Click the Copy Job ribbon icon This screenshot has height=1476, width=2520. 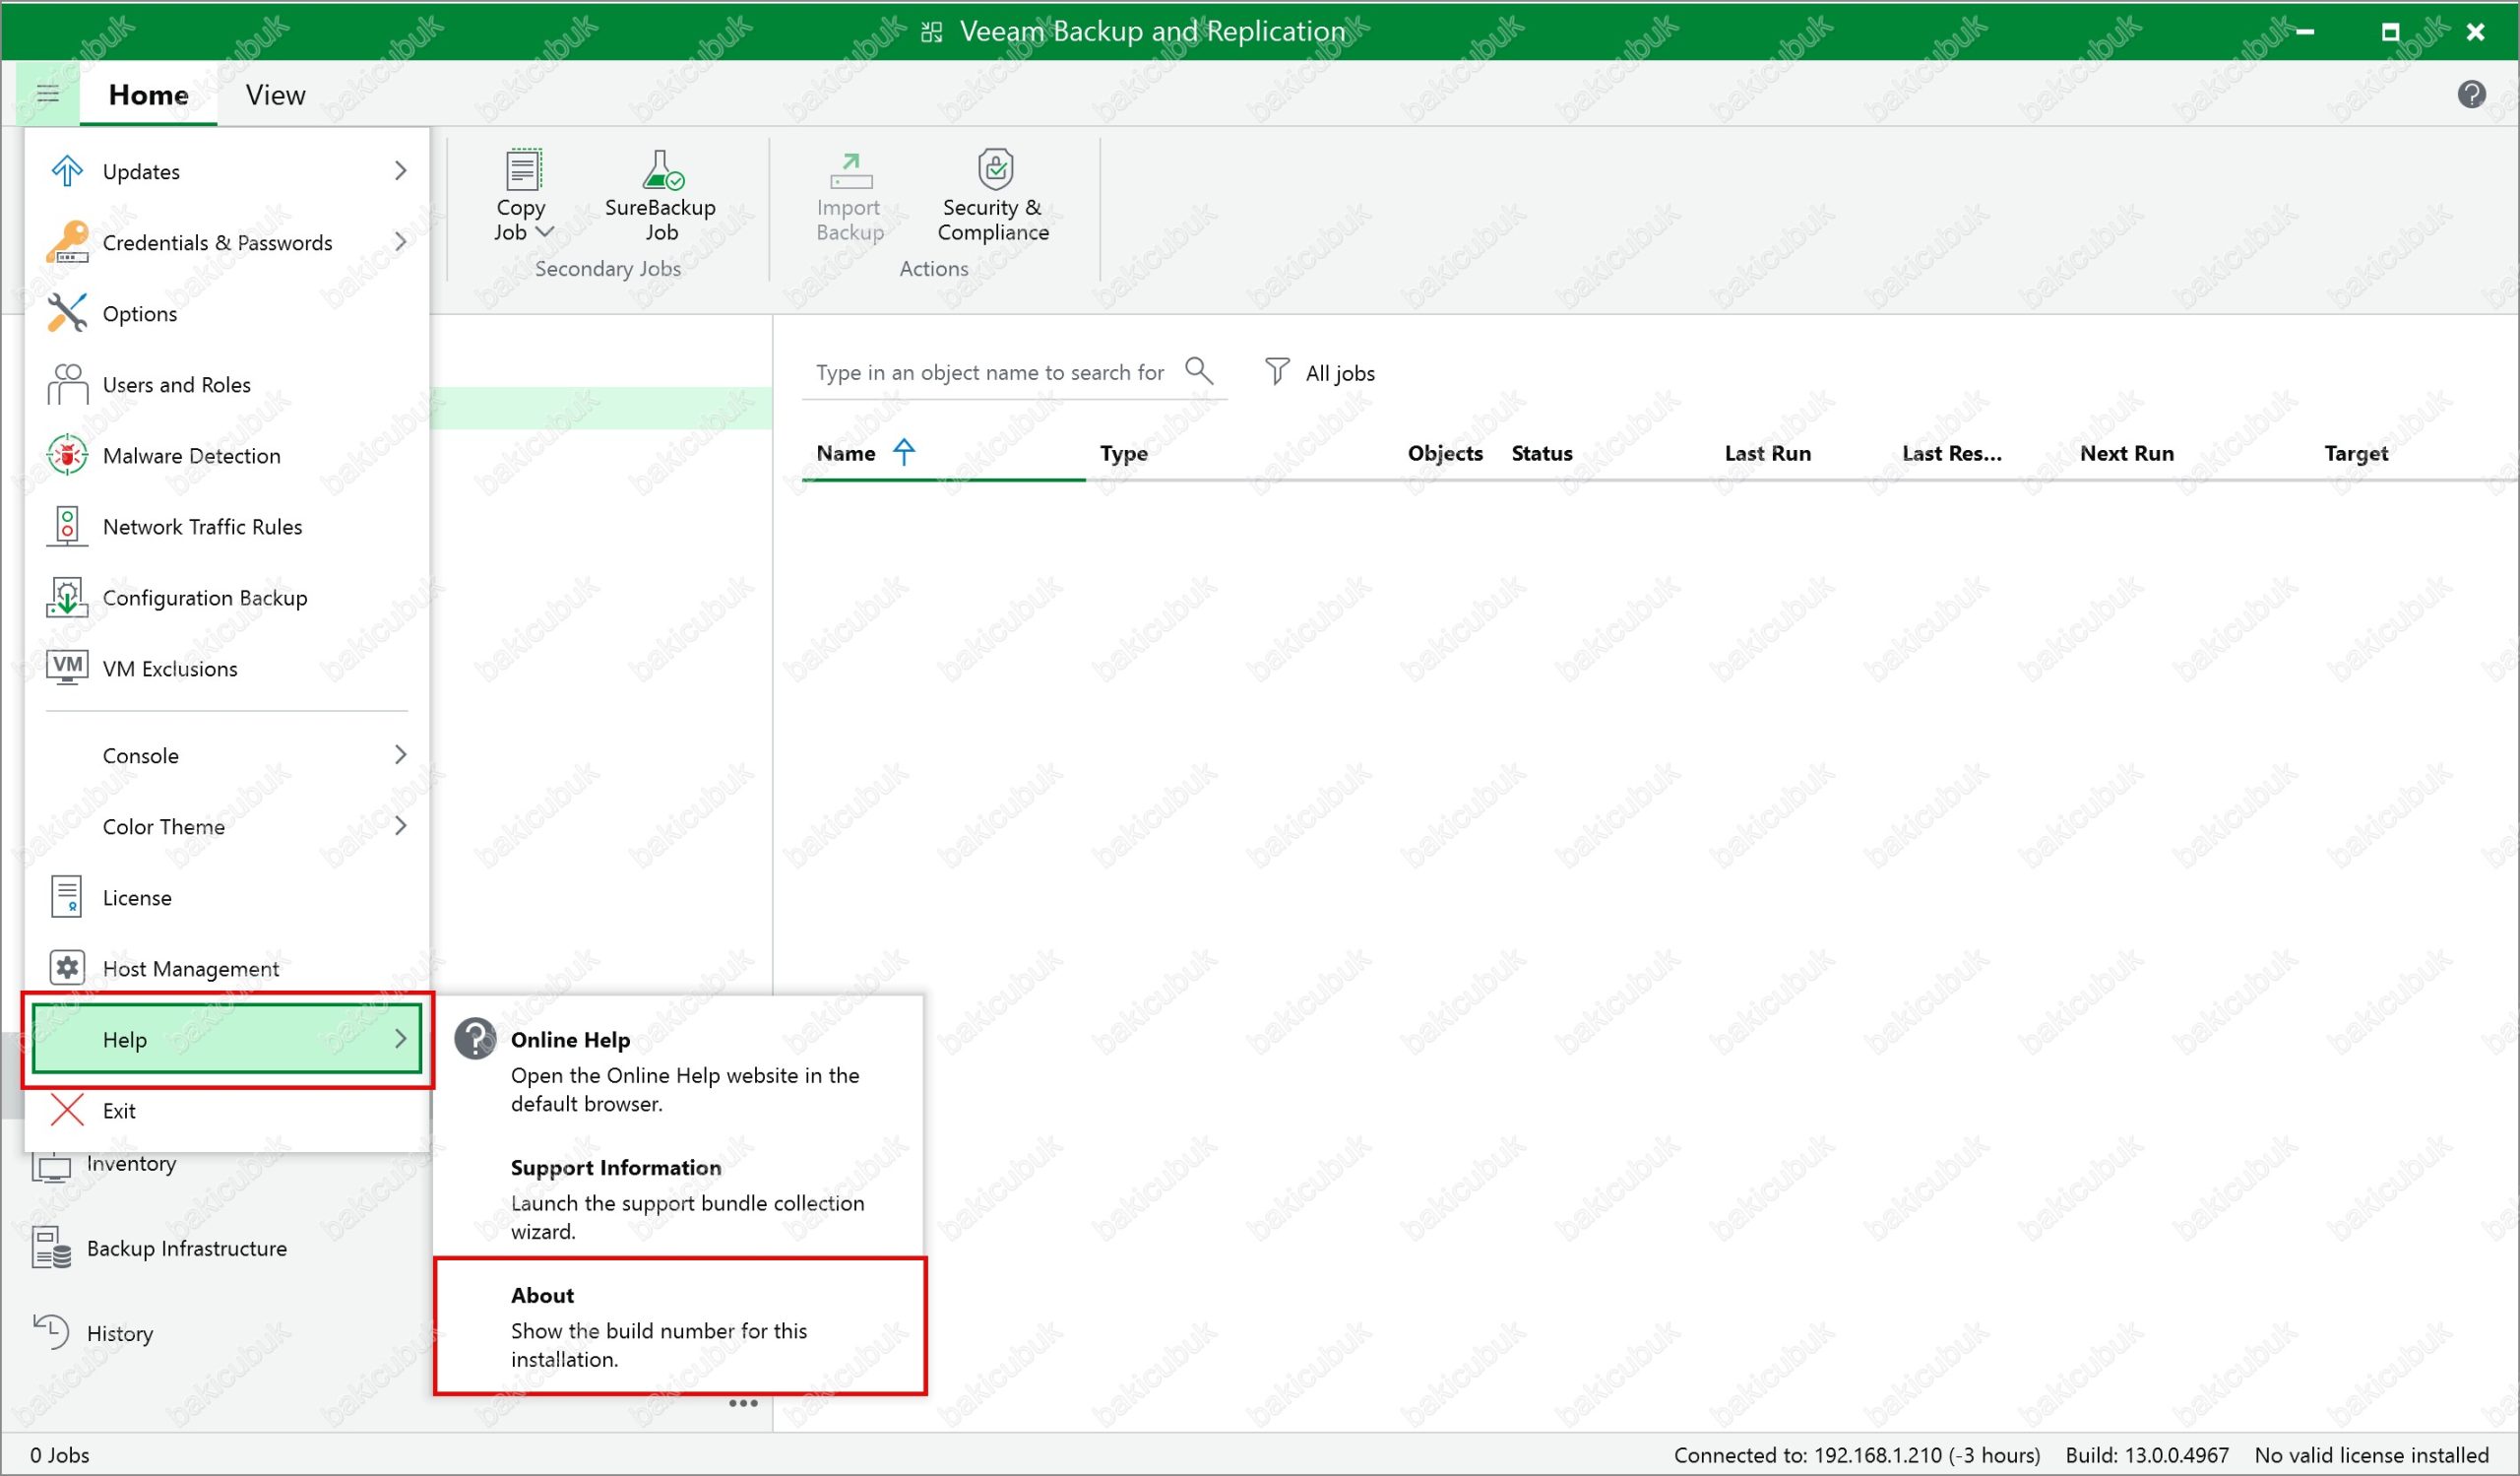(x=523, y=170)
